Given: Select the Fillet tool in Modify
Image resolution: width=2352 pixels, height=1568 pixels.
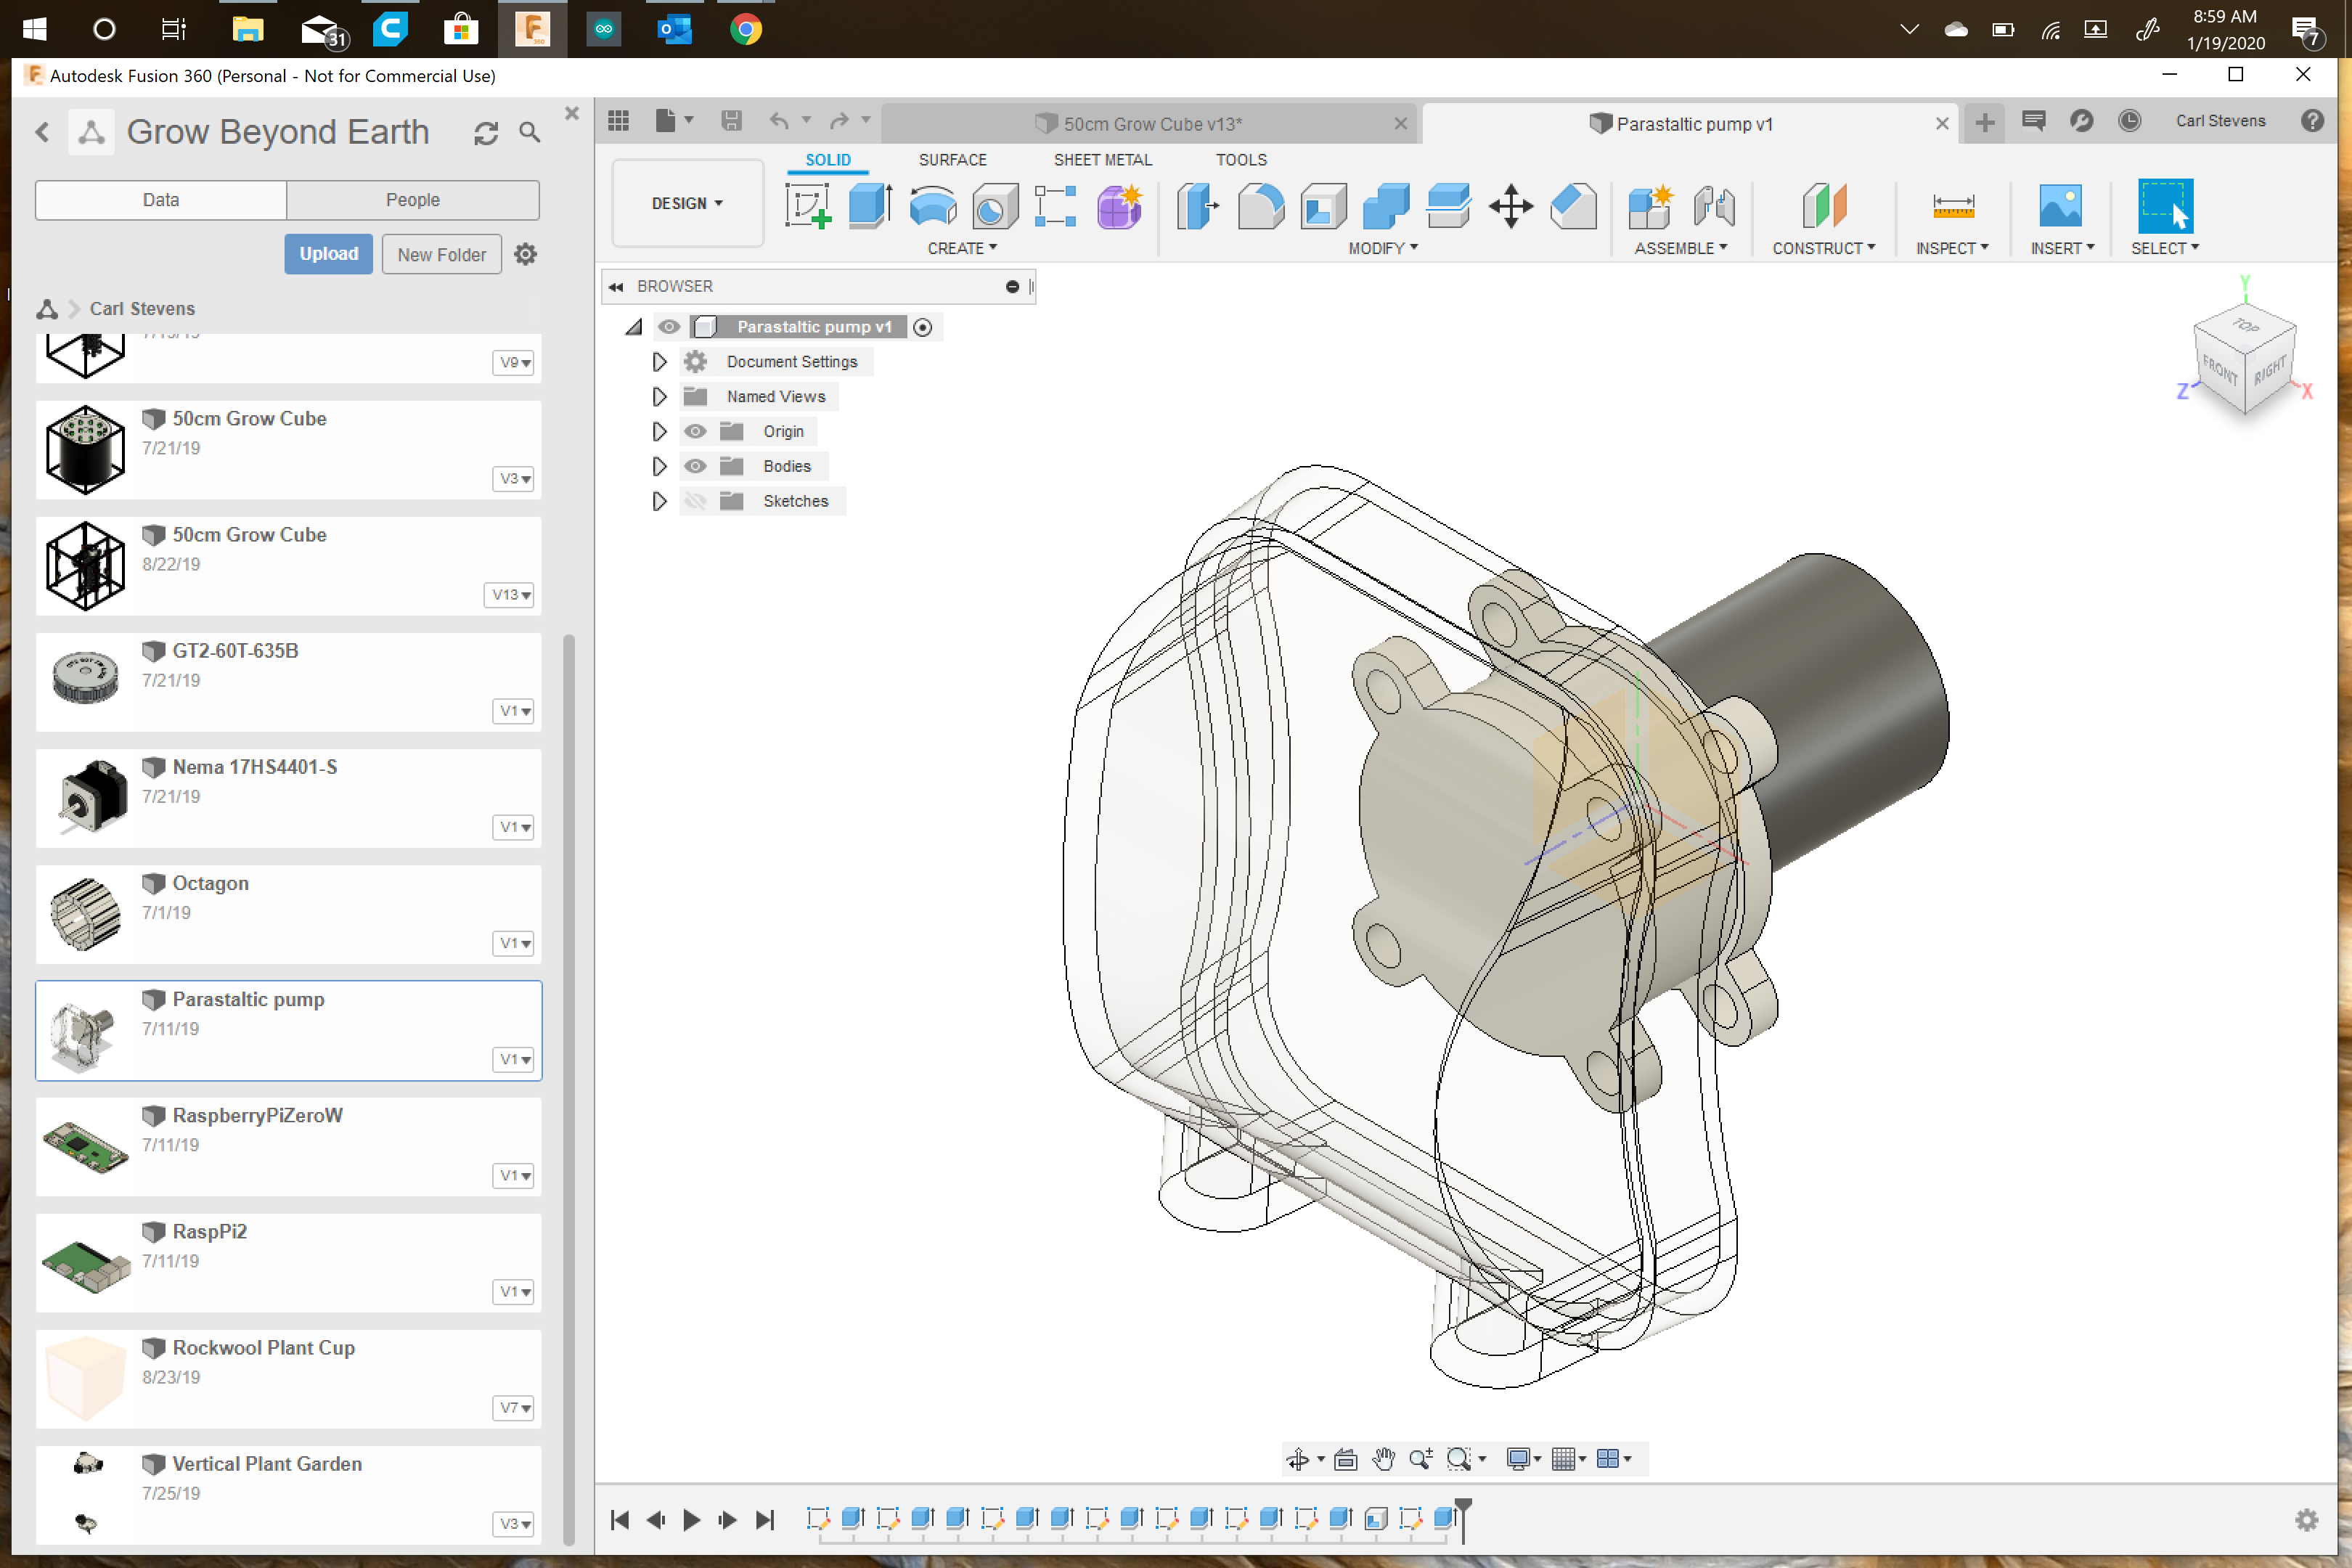Looking at the screenshot, I should coord(1260,207).
